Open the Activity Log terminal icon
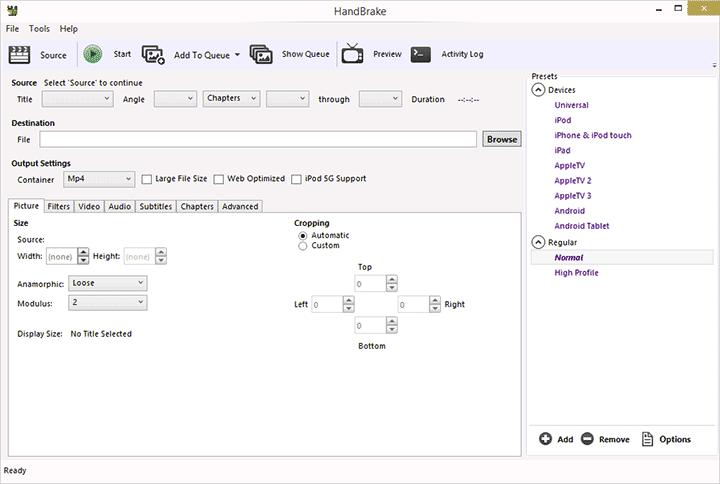720x484 pixels. [x=421, y=54]
